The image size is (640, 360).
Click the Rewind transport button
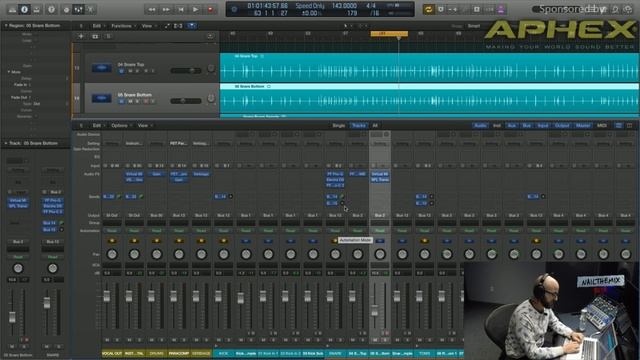(151, 9)
